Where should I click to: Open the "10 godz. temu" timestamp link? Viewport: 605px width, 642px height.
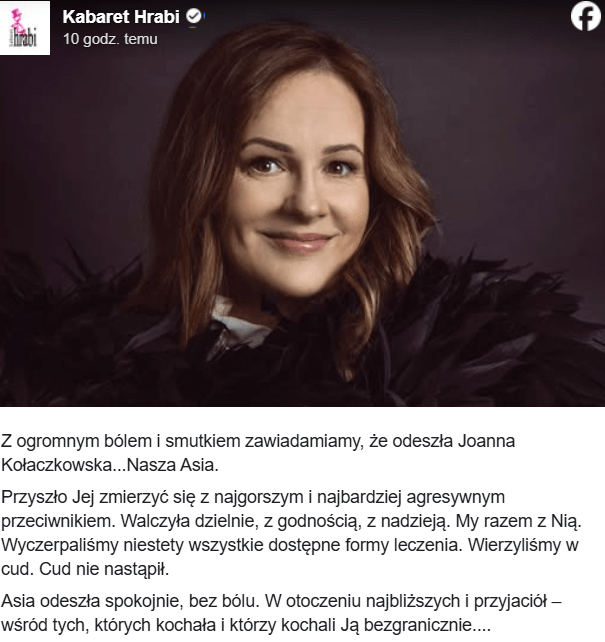click(x=110, y=39)
